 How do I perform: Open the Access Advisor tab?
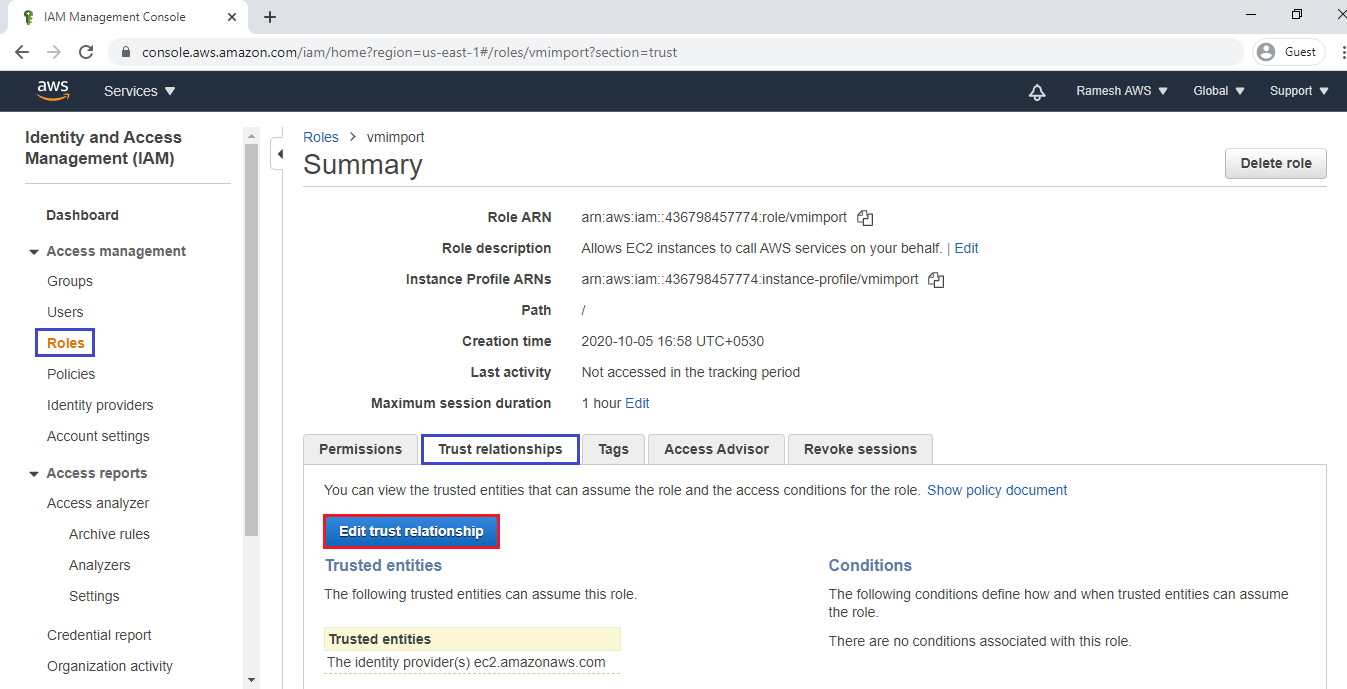pyautogui.click(x=716, y=449)
